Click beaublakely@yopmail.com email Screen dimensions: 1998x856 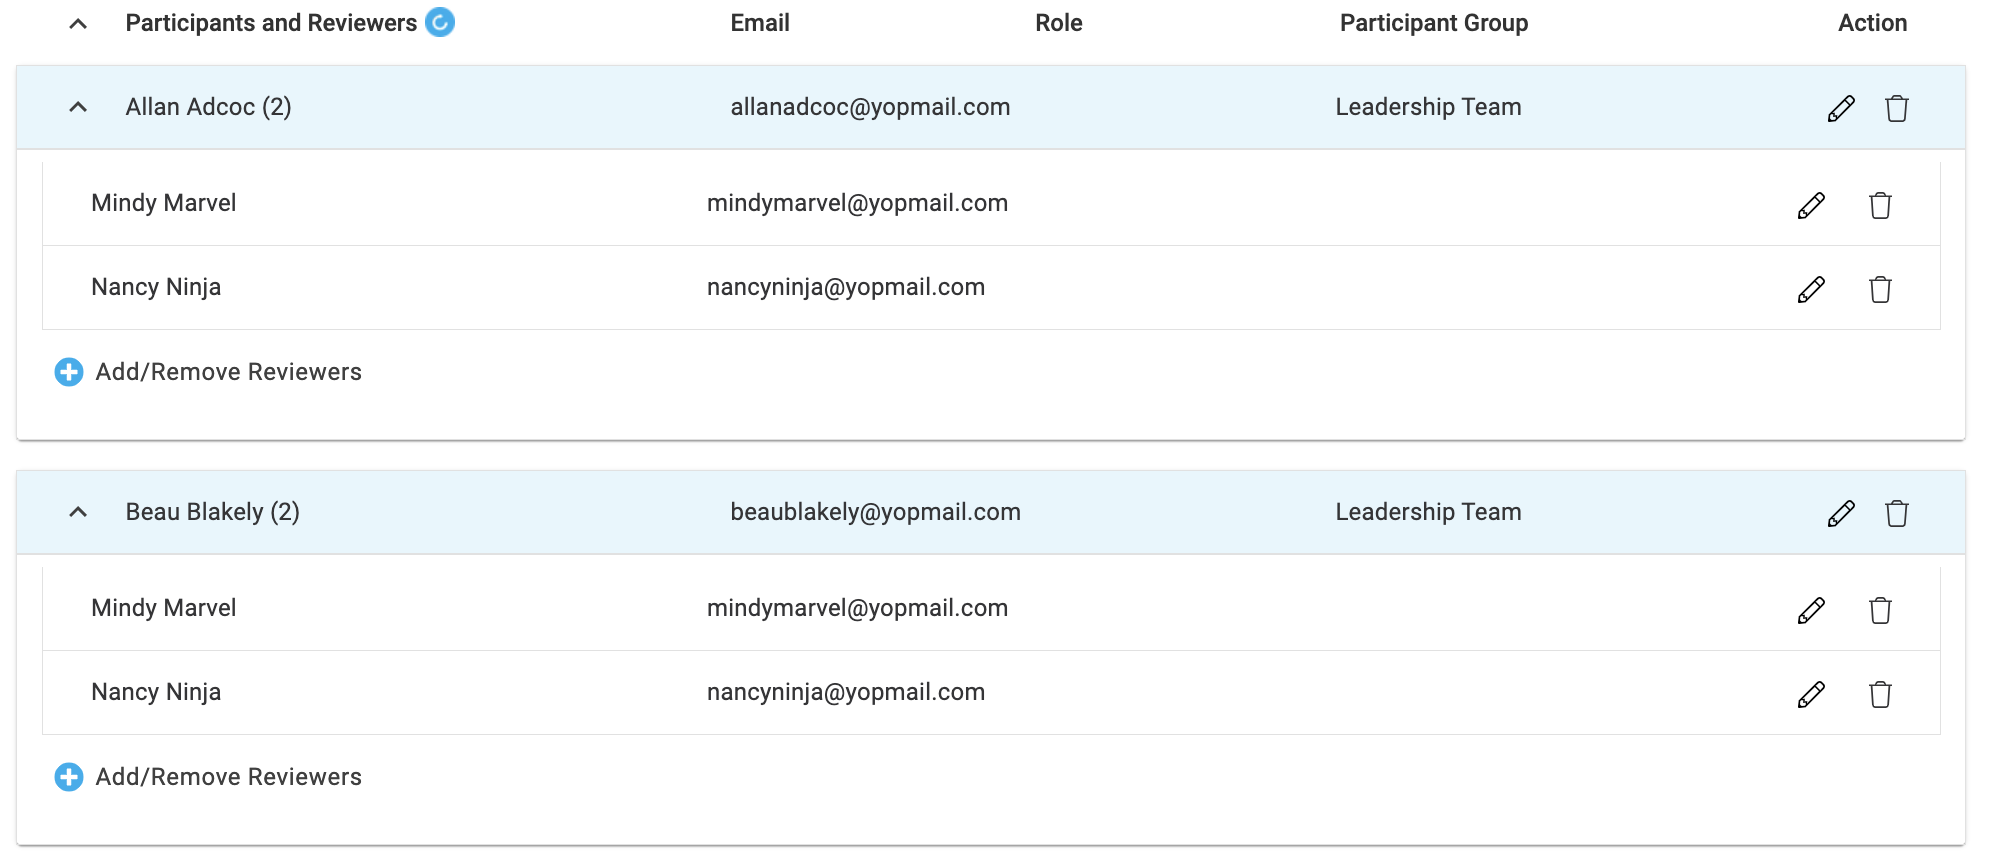[875, 512]
